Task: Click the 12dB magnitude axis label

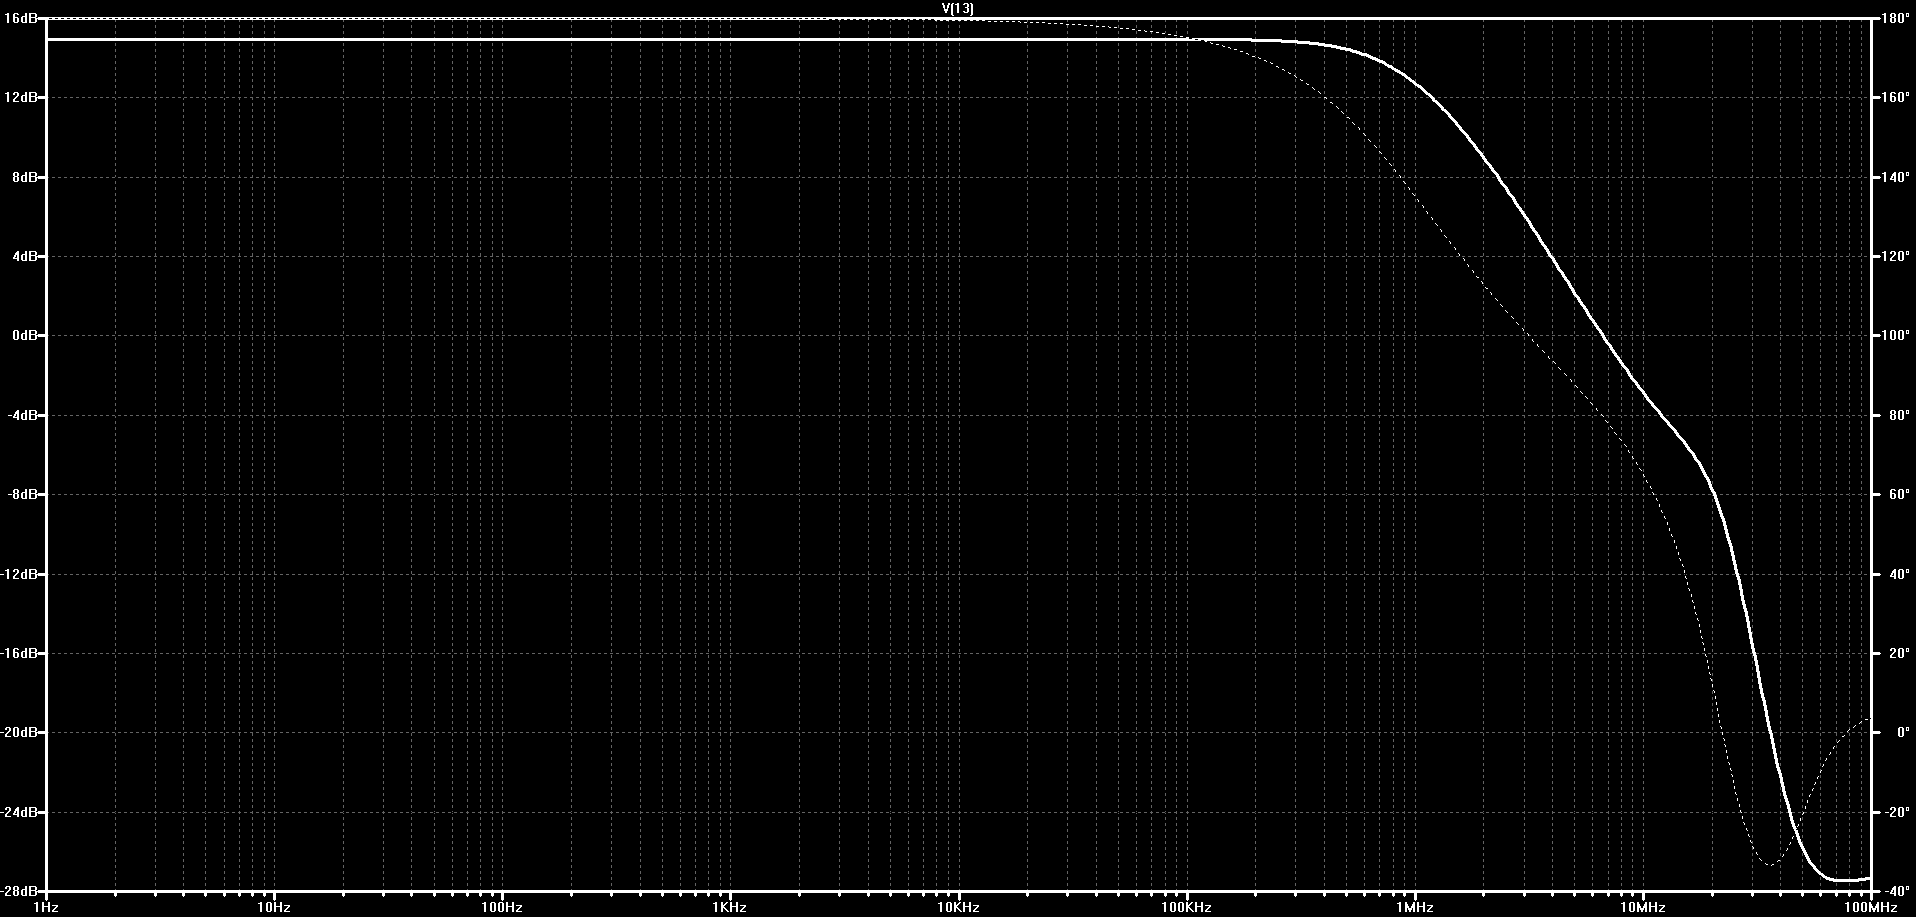Action: coord(20,98)
